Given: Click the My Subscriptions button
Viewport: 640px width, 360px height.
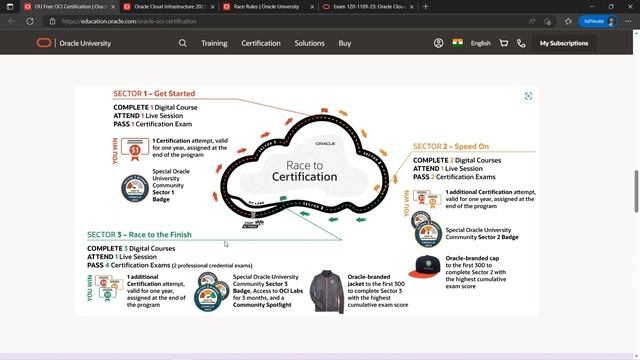Looking at the screenshot, I should [564, 43].
